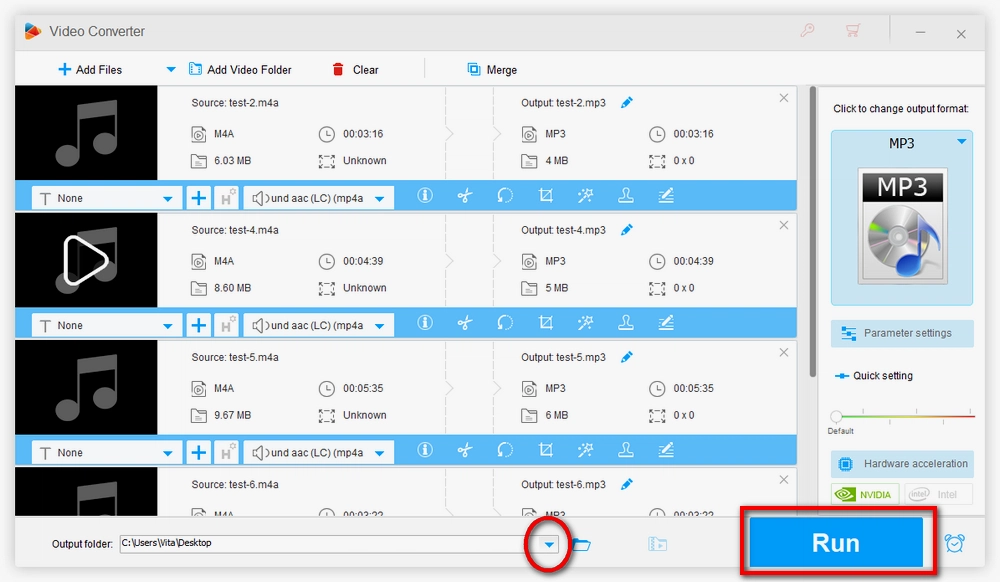Expand output folder path dropdown
The width and height of the screenshot is (1000, 582).
click(548, 544)
